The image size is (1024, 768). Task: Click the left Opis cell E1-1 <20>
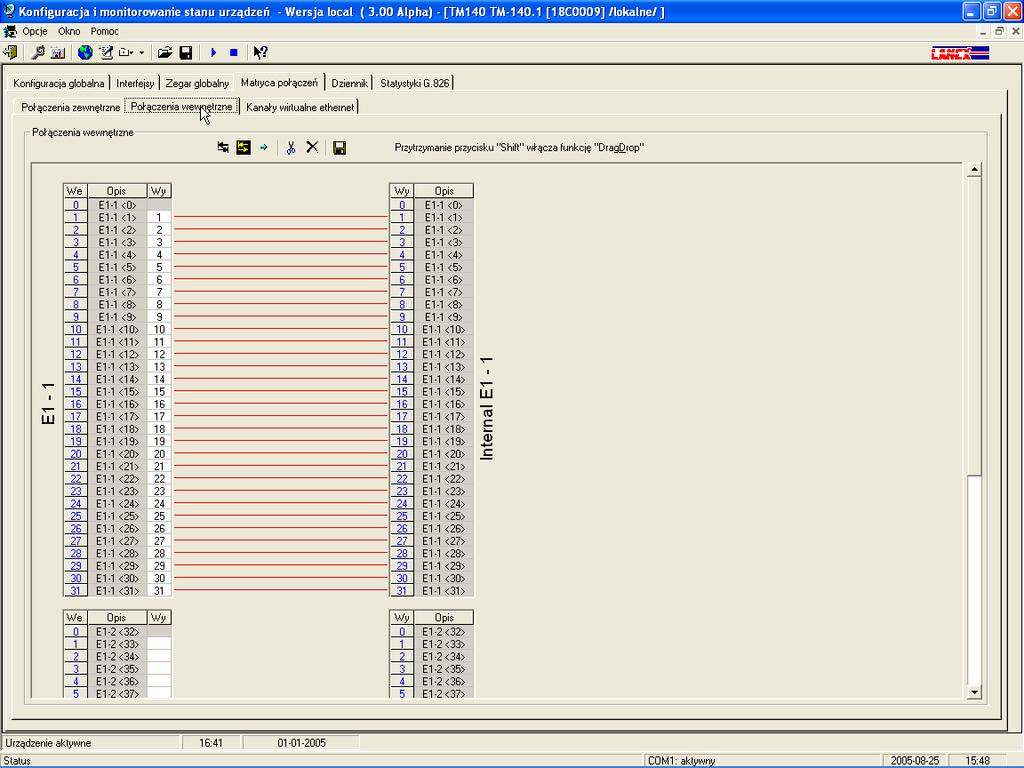(117, 454)
